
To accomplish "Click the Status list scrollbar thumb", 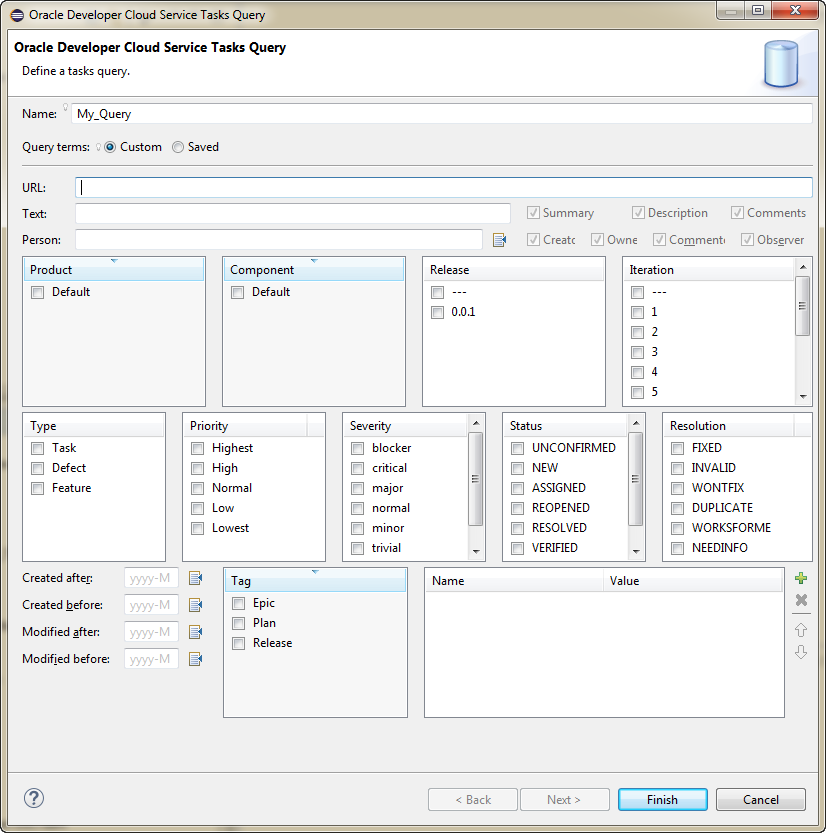I will click(635, 479).
